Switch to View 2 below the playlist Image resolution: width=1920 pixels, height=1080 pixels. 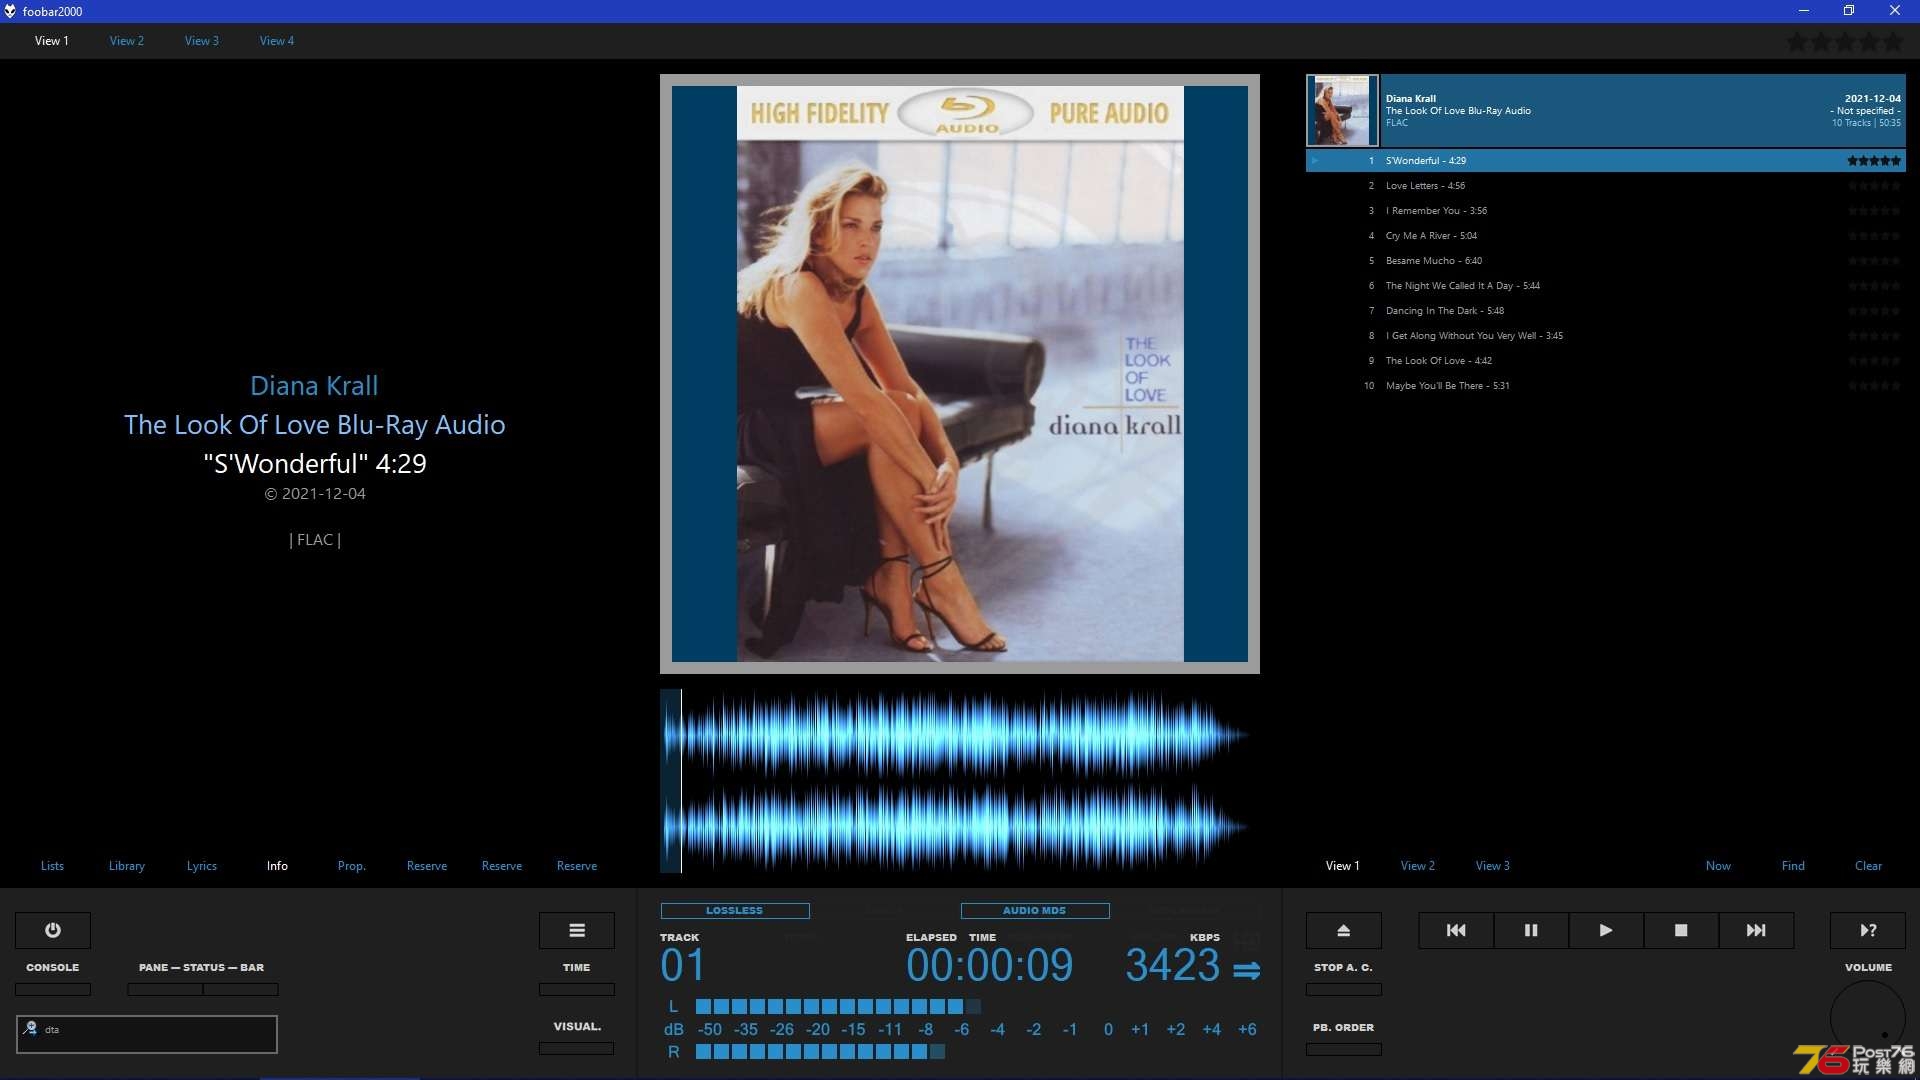[1418, 866]
